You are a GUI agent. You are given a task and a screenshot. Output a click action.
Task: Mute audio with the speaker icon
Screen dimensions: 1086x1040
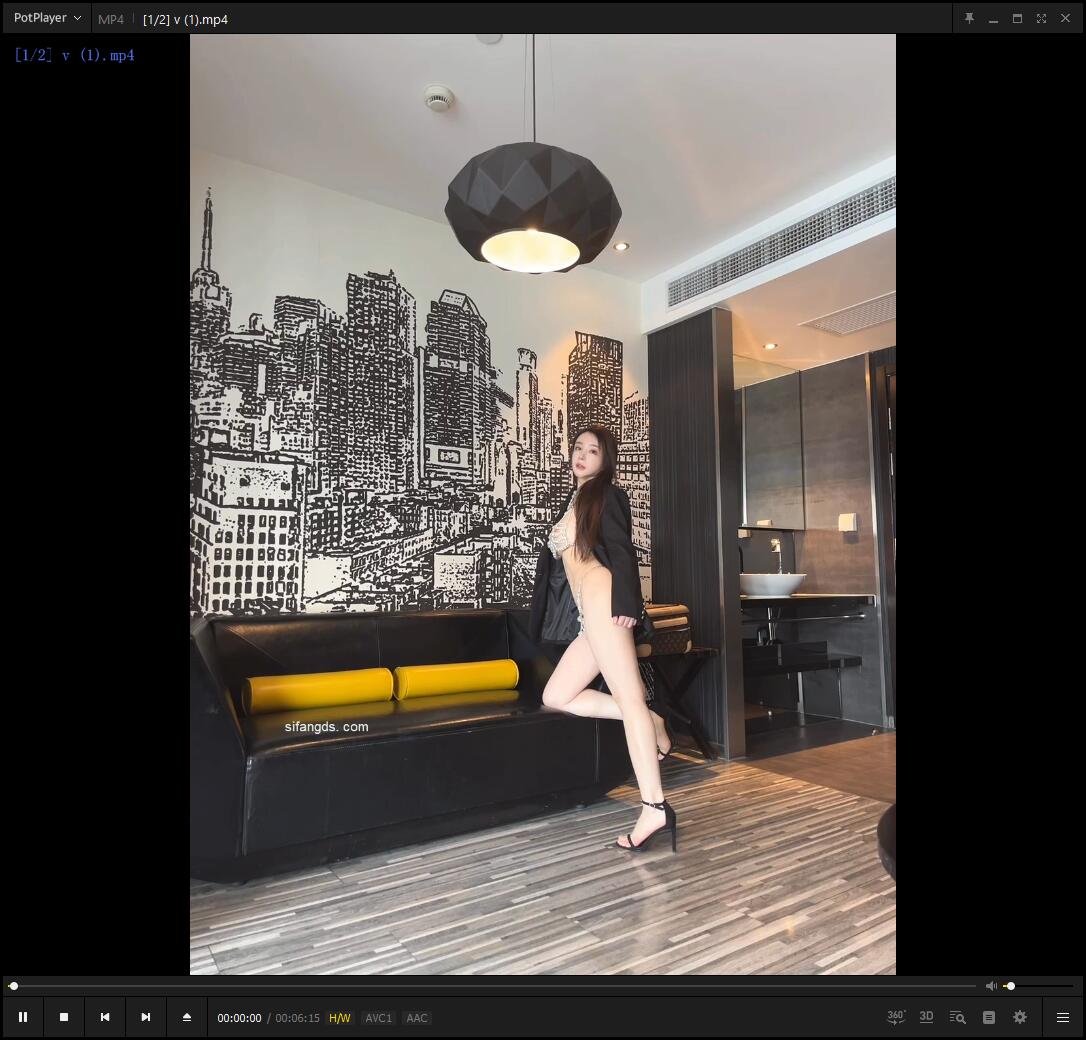tap(991, 986)
